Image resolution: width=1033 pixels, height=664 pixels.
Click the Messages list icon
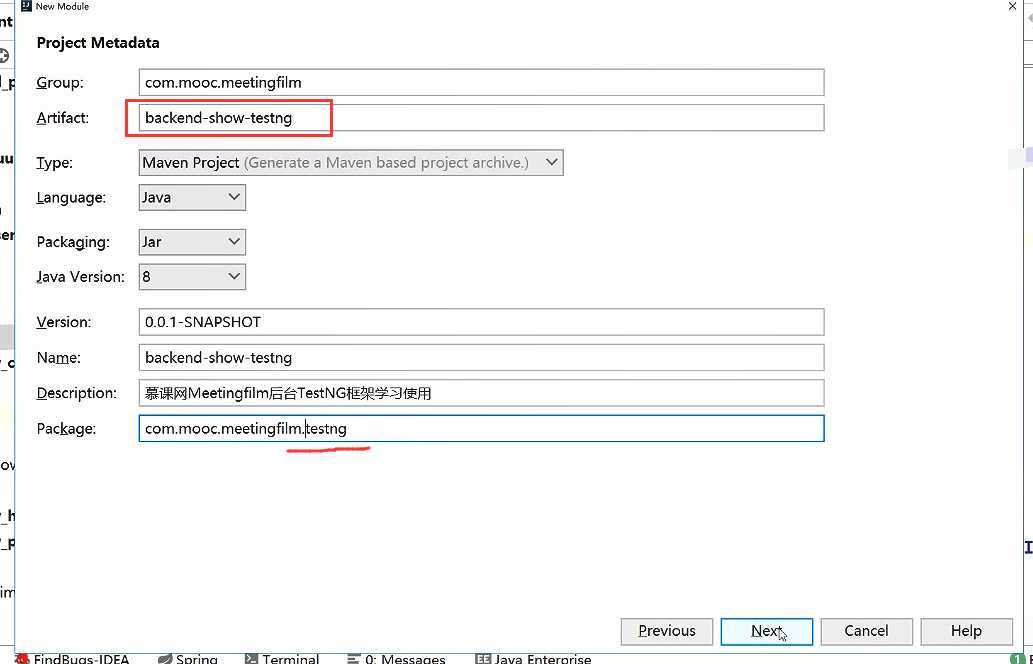354,658
